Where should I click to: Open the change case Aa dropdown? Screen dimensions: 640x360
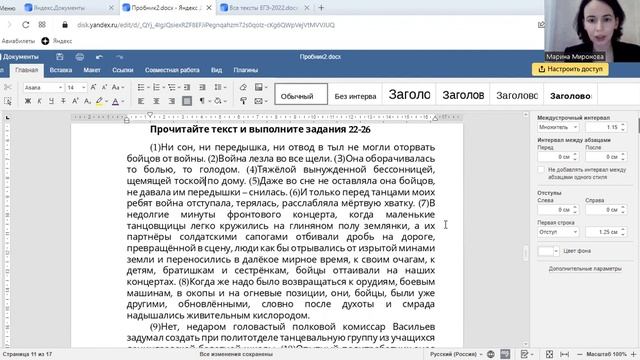tap(118, 87)
